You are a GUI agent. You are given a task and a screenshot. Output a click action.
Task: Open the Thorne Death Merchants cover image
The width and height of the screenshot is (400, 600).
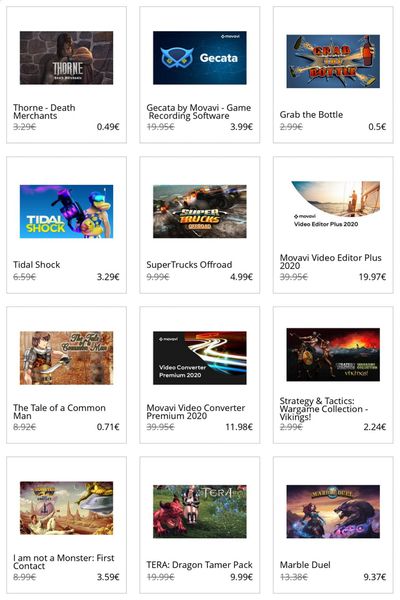point(66,58)
